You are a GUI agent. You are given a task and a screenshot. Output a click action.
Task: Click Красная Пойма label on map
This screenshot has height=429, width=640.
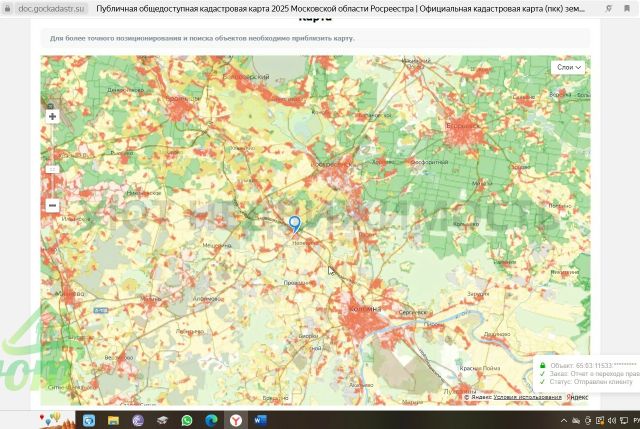tap(480, 368)
